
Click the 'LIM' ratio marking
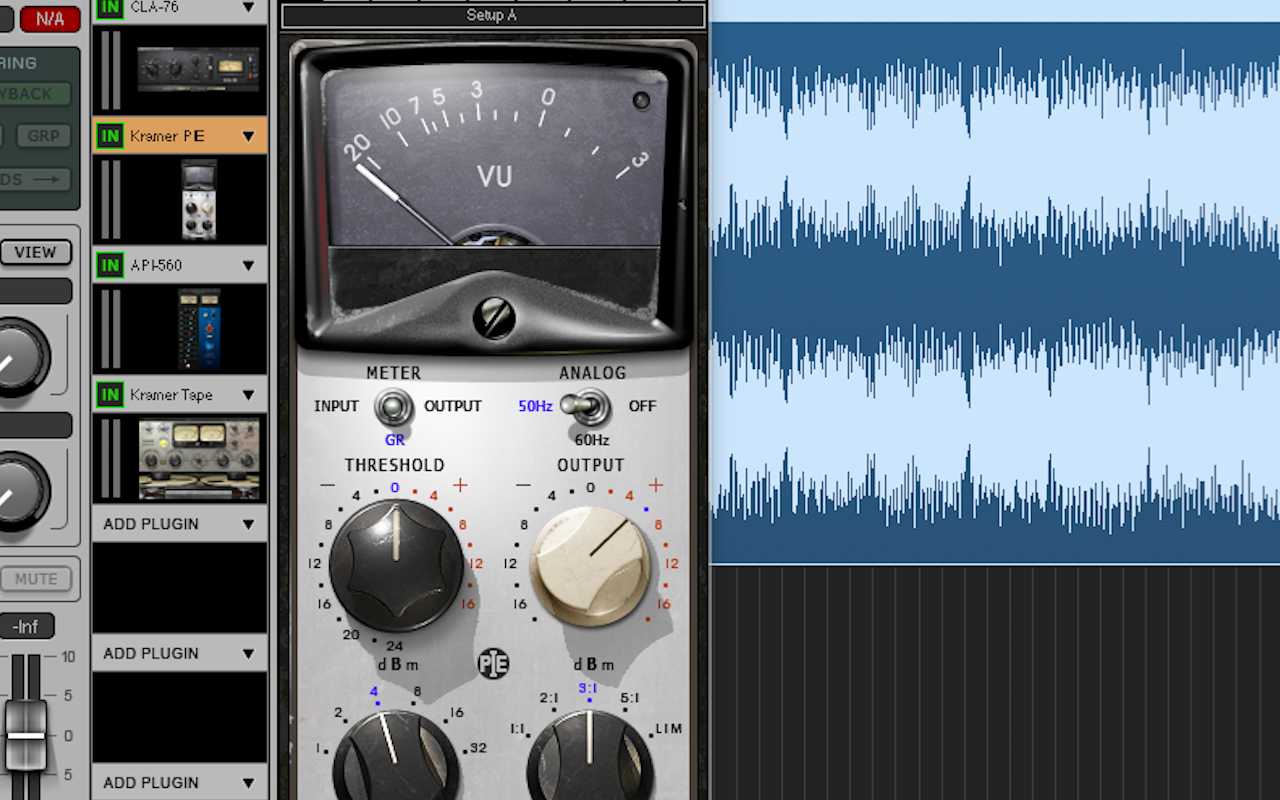[x=669, y=728]
